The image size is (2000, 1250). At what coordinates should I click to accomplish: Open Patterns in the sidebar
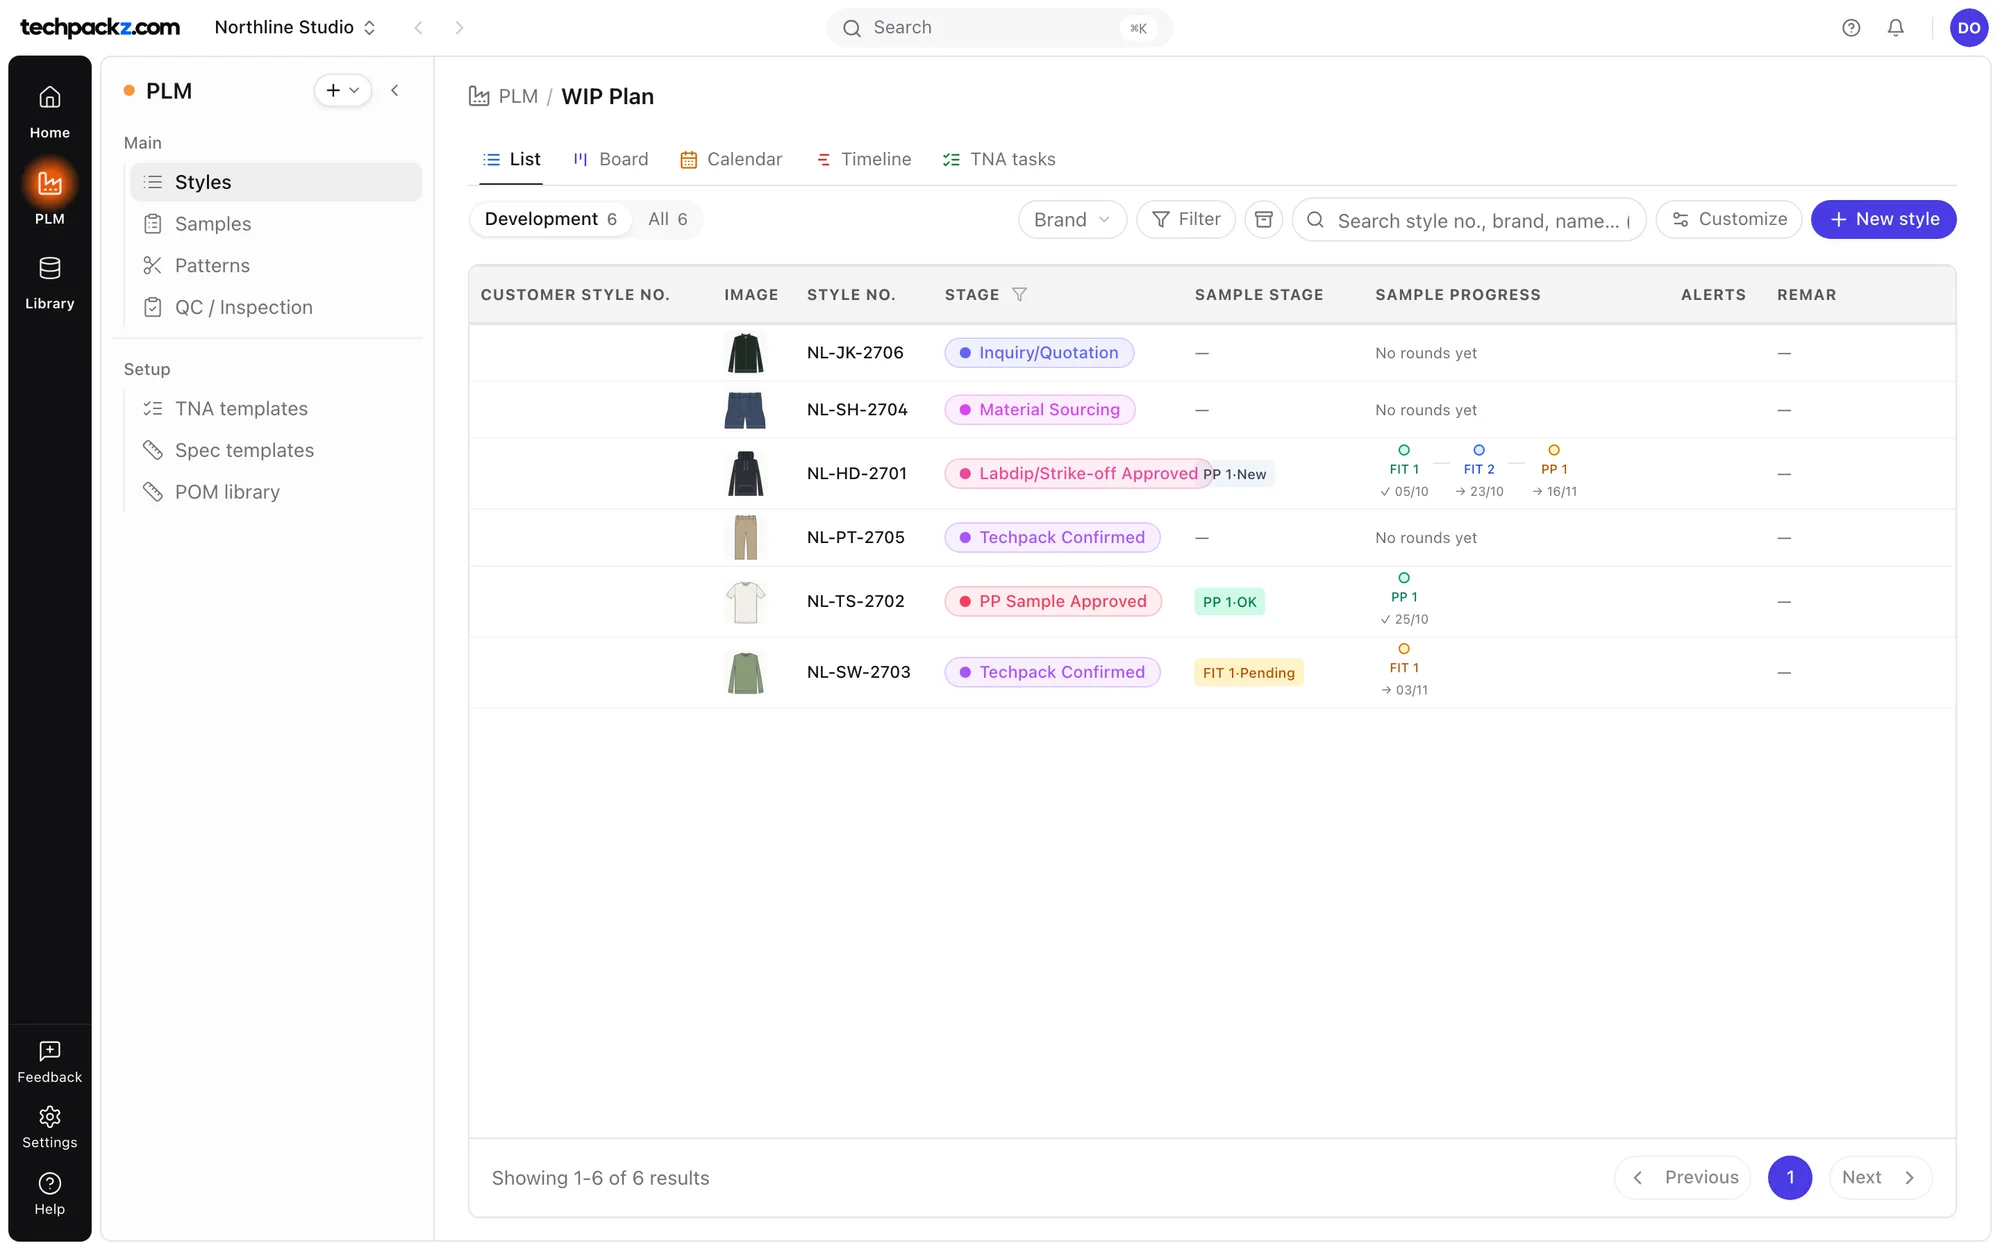(276, 265)
